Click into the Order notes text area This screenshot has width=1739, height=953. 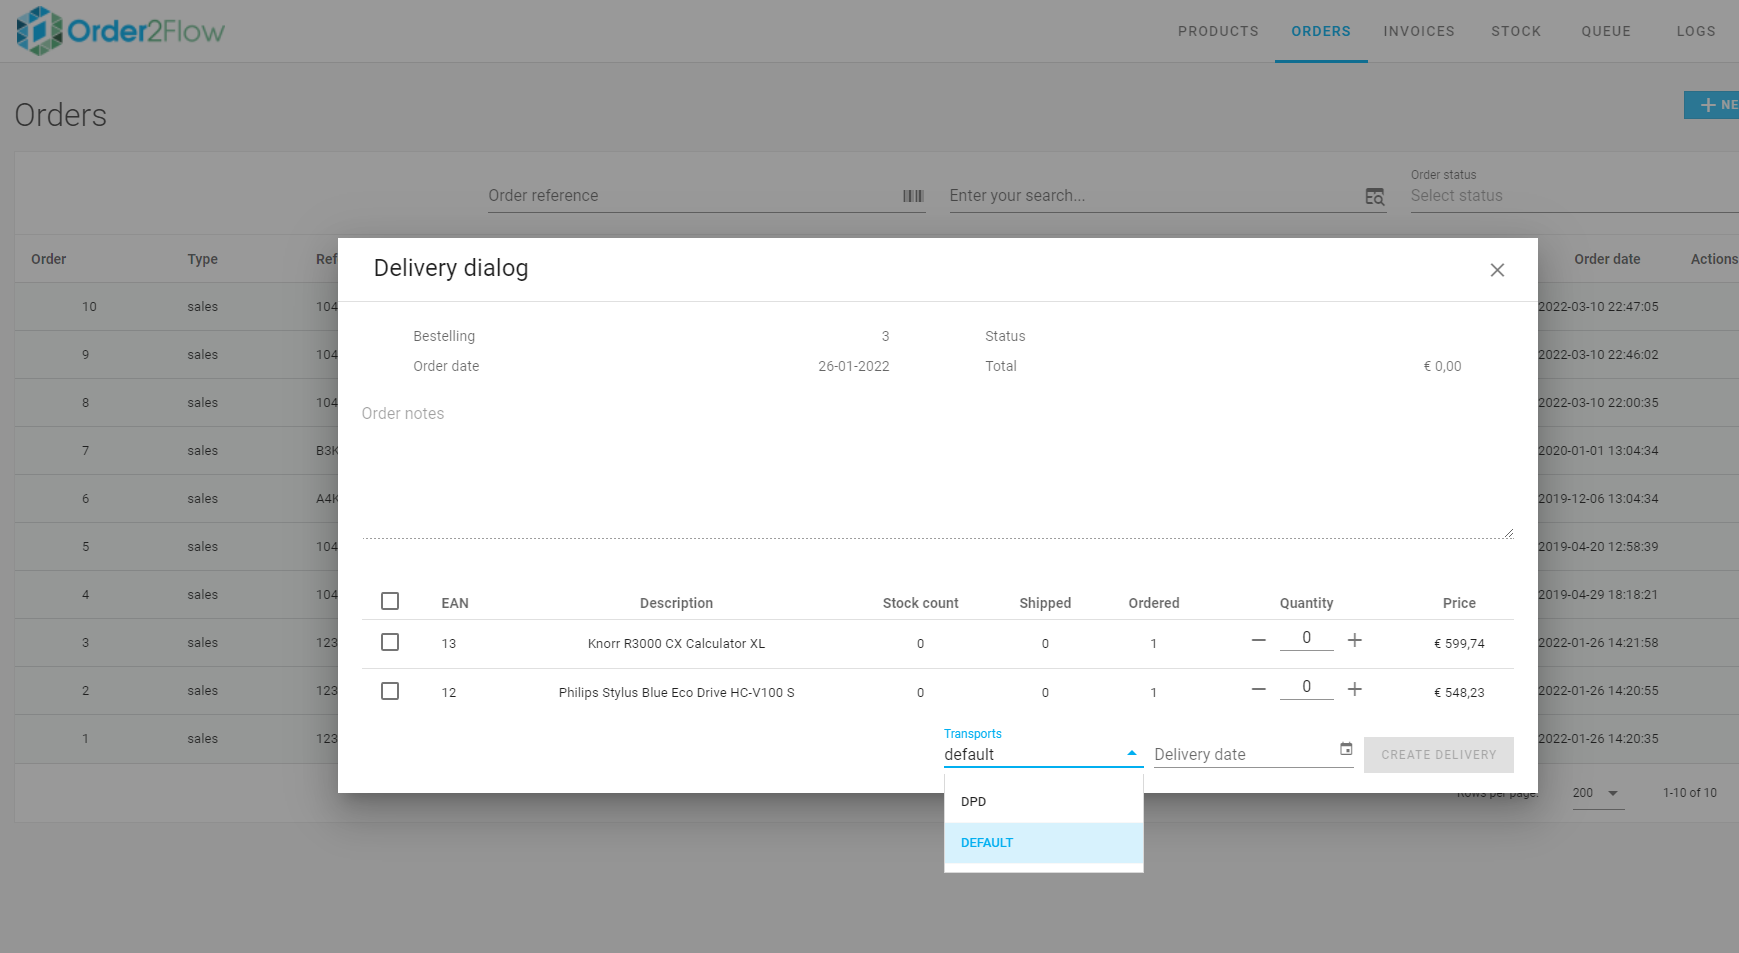[x=937, y=470]
